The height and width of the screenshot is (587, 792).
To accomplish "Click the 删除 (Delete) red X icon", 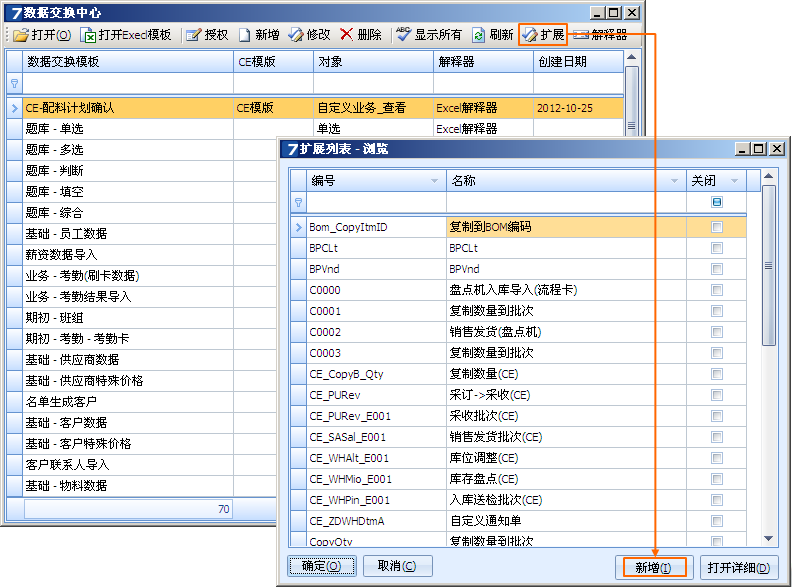I will pyautogui.click(x=347, y=35).
